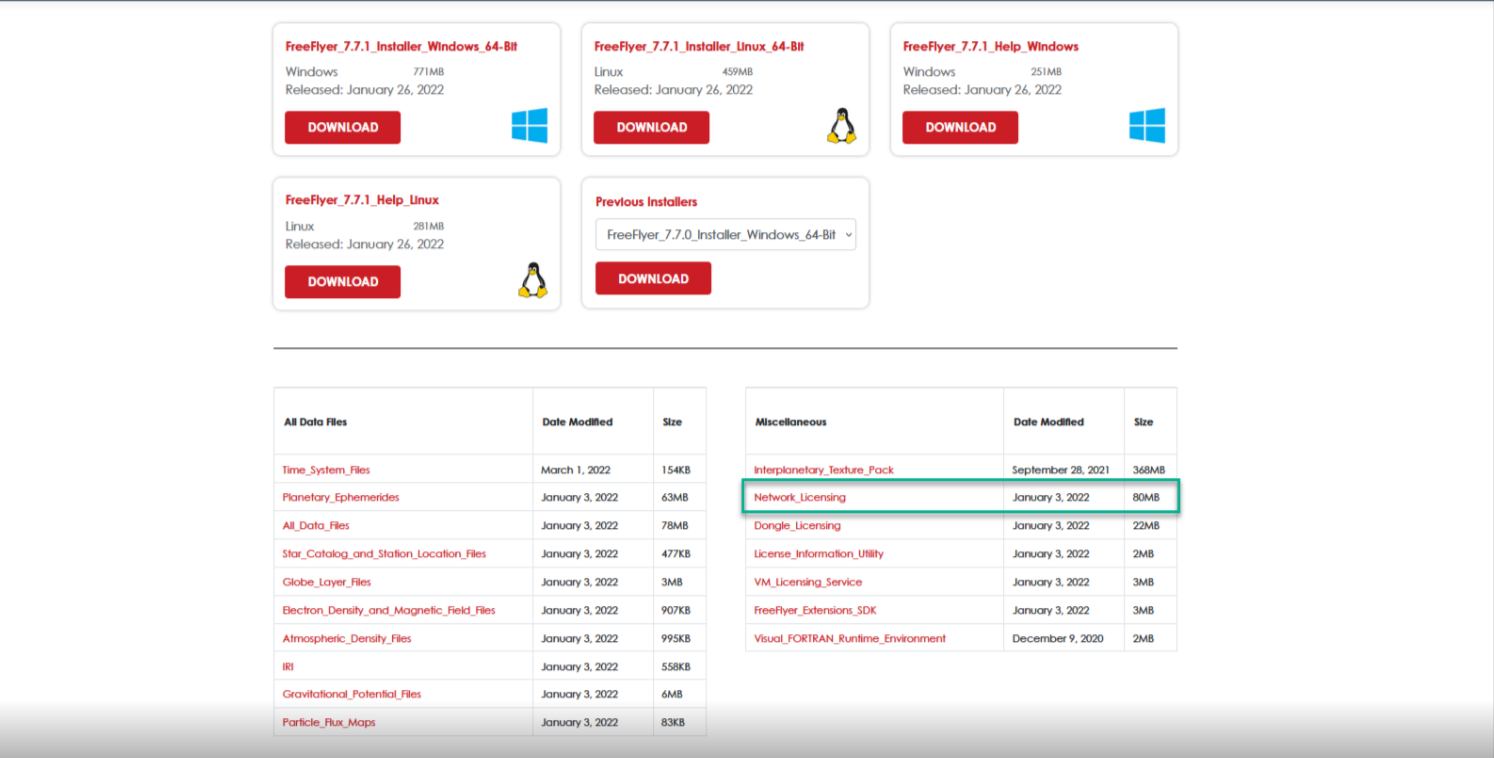Open the Planetary_Ephemerides link
The height and width of the screenshot is (758, 1494).
click(341, 497)
